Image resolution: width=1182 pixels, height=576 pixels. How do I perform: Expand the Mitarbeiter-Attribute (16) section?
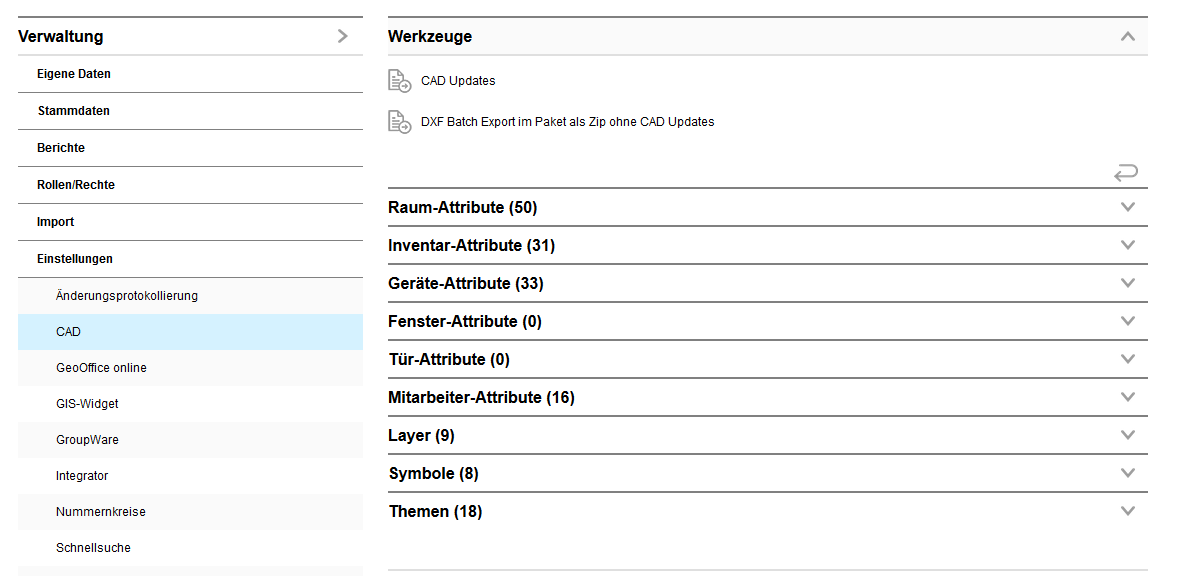[x=1128, y=397]
